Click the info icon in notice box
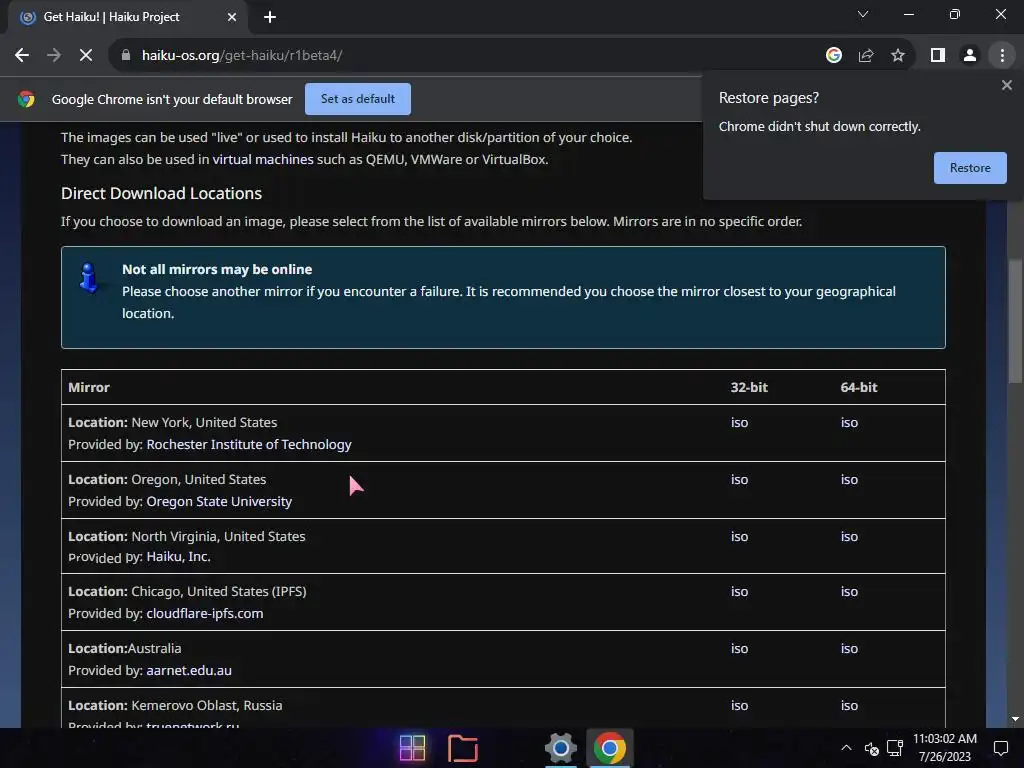1024x768 pixels. pyautogui.click(x=89, y=278)
